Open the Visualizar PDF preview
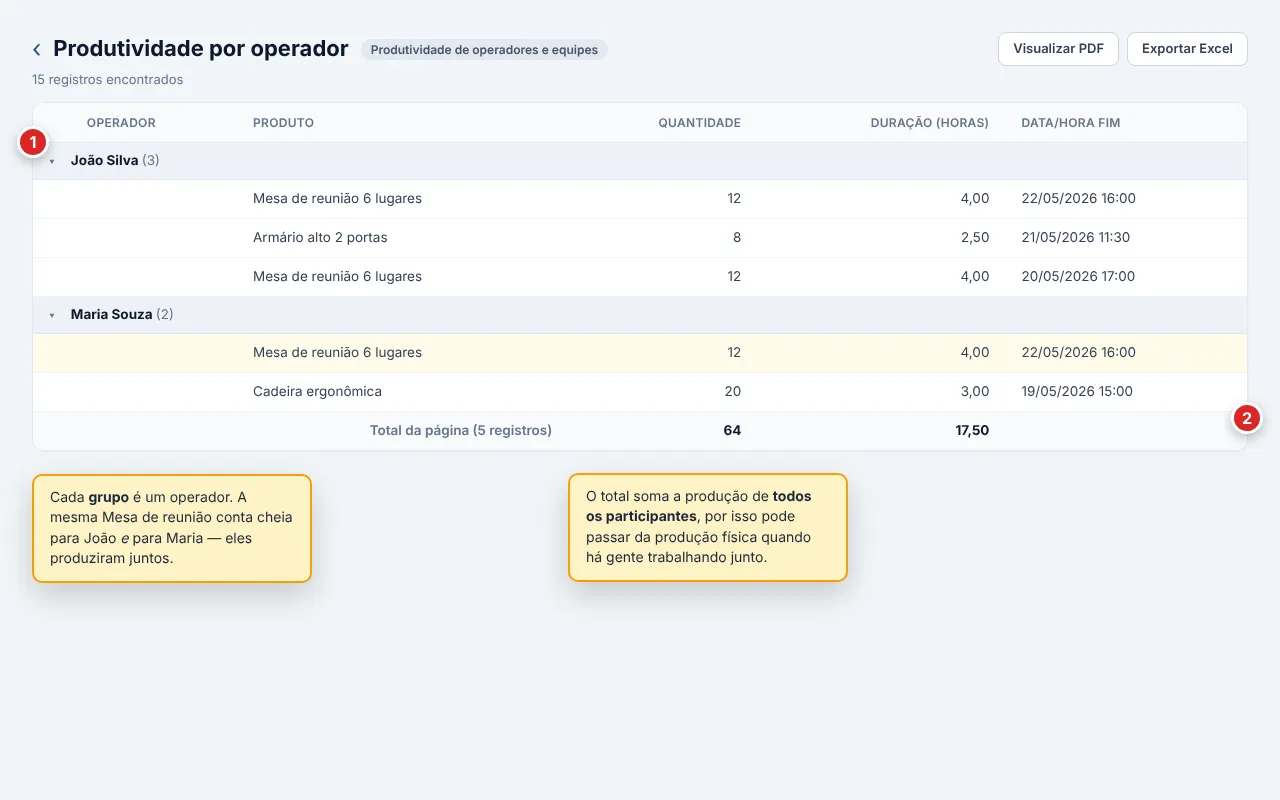Screen dimensions: 1280x800 pyautogui.click(x=1058, y=49)
